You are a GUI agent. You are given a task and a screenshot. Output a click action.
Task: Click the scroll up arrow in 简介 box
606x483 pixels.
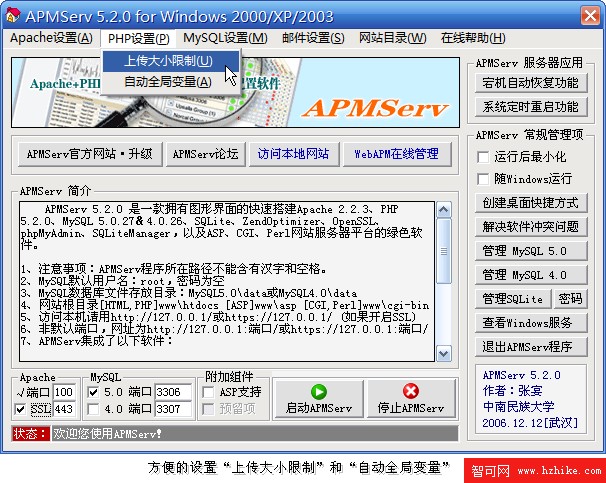click(444, 209)
